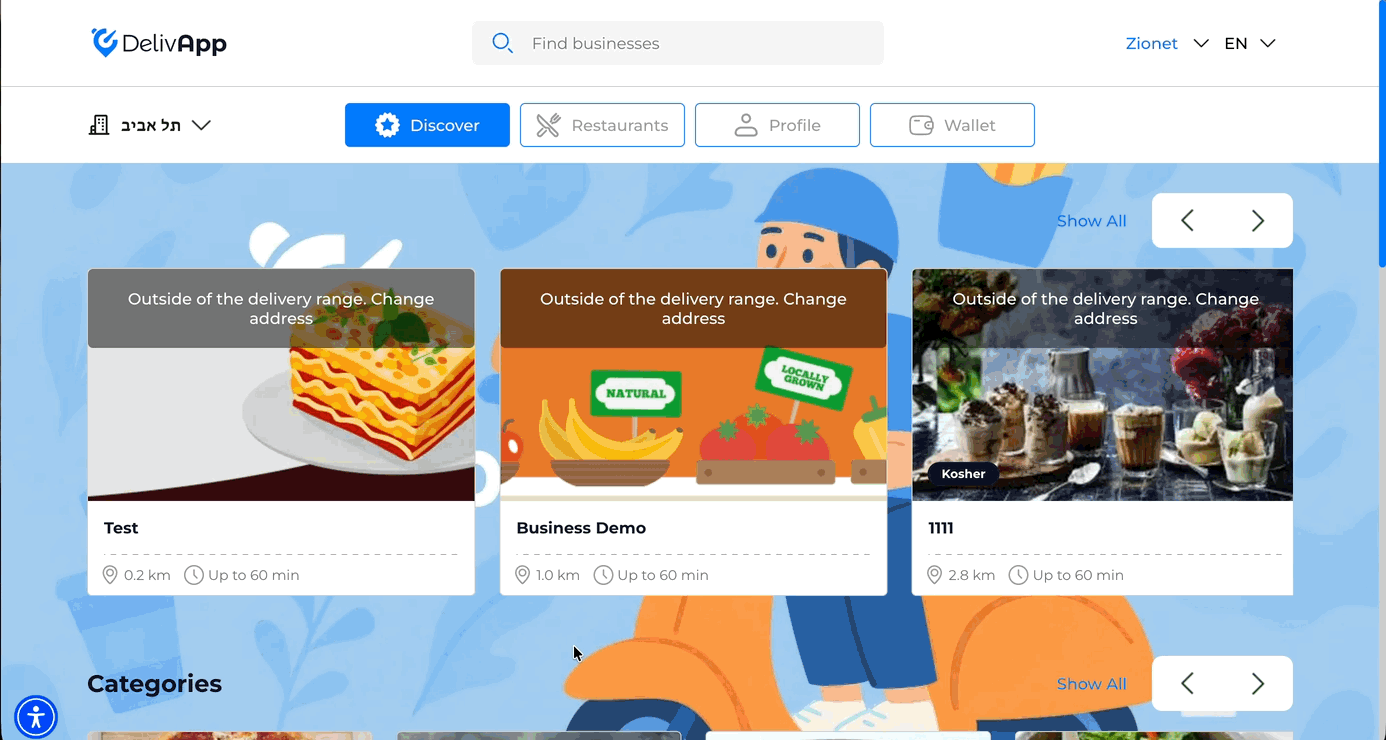The width and height of the screenshot is (1386, 740).
Task: Click Categories next right arrow
Action: pyautogui.click(x=1258, y=684)
